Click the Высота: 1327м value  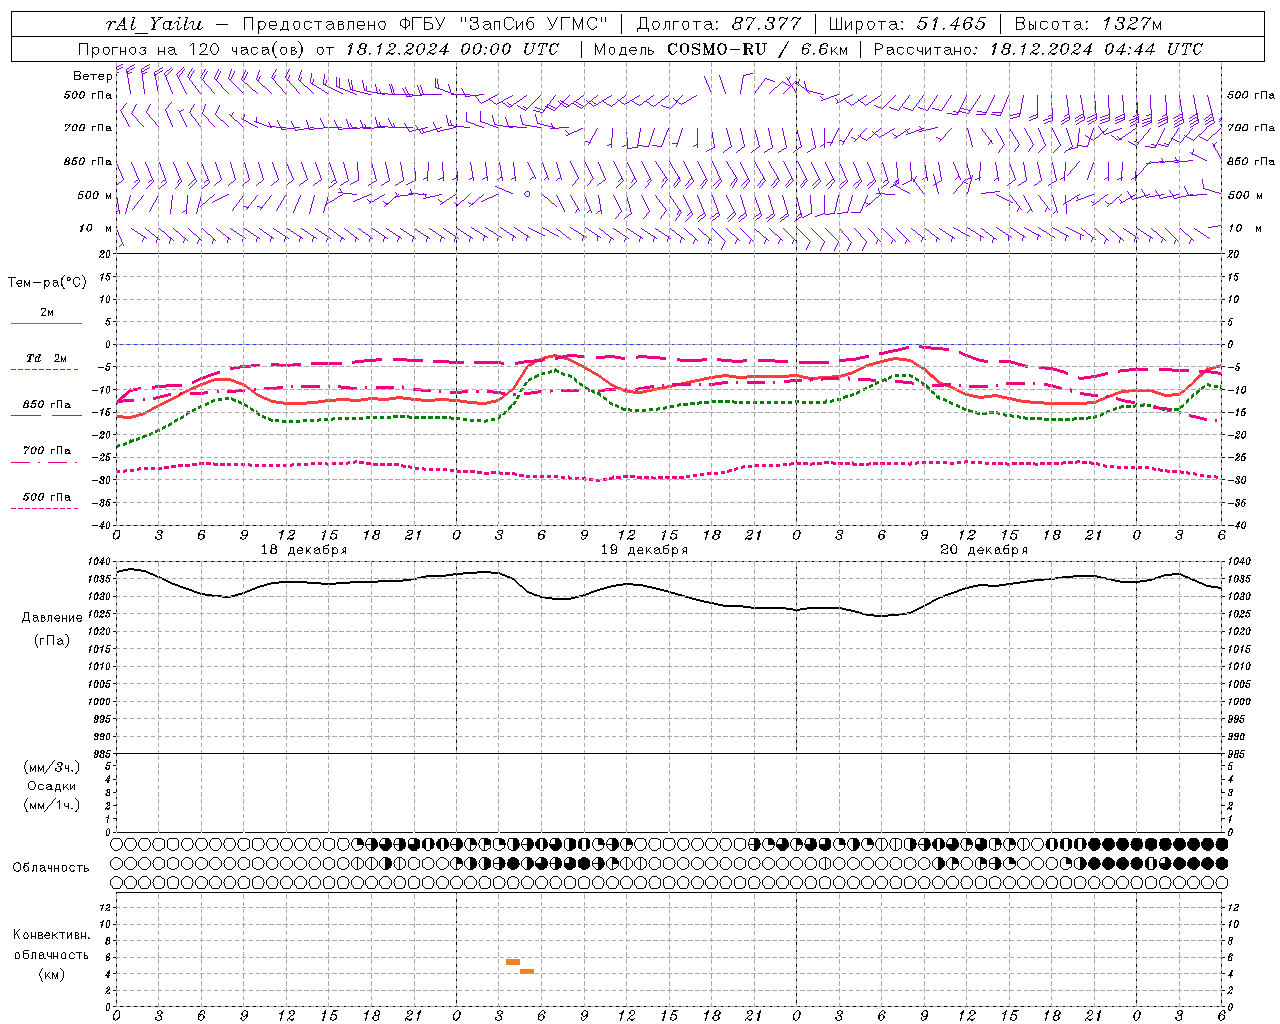(1088, 24)
